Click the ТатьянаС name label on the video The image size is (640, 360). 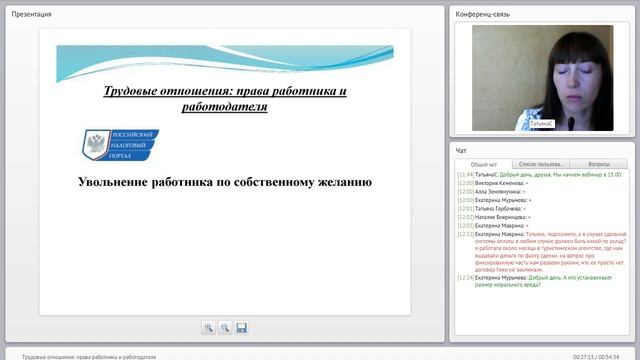point(542,123)
